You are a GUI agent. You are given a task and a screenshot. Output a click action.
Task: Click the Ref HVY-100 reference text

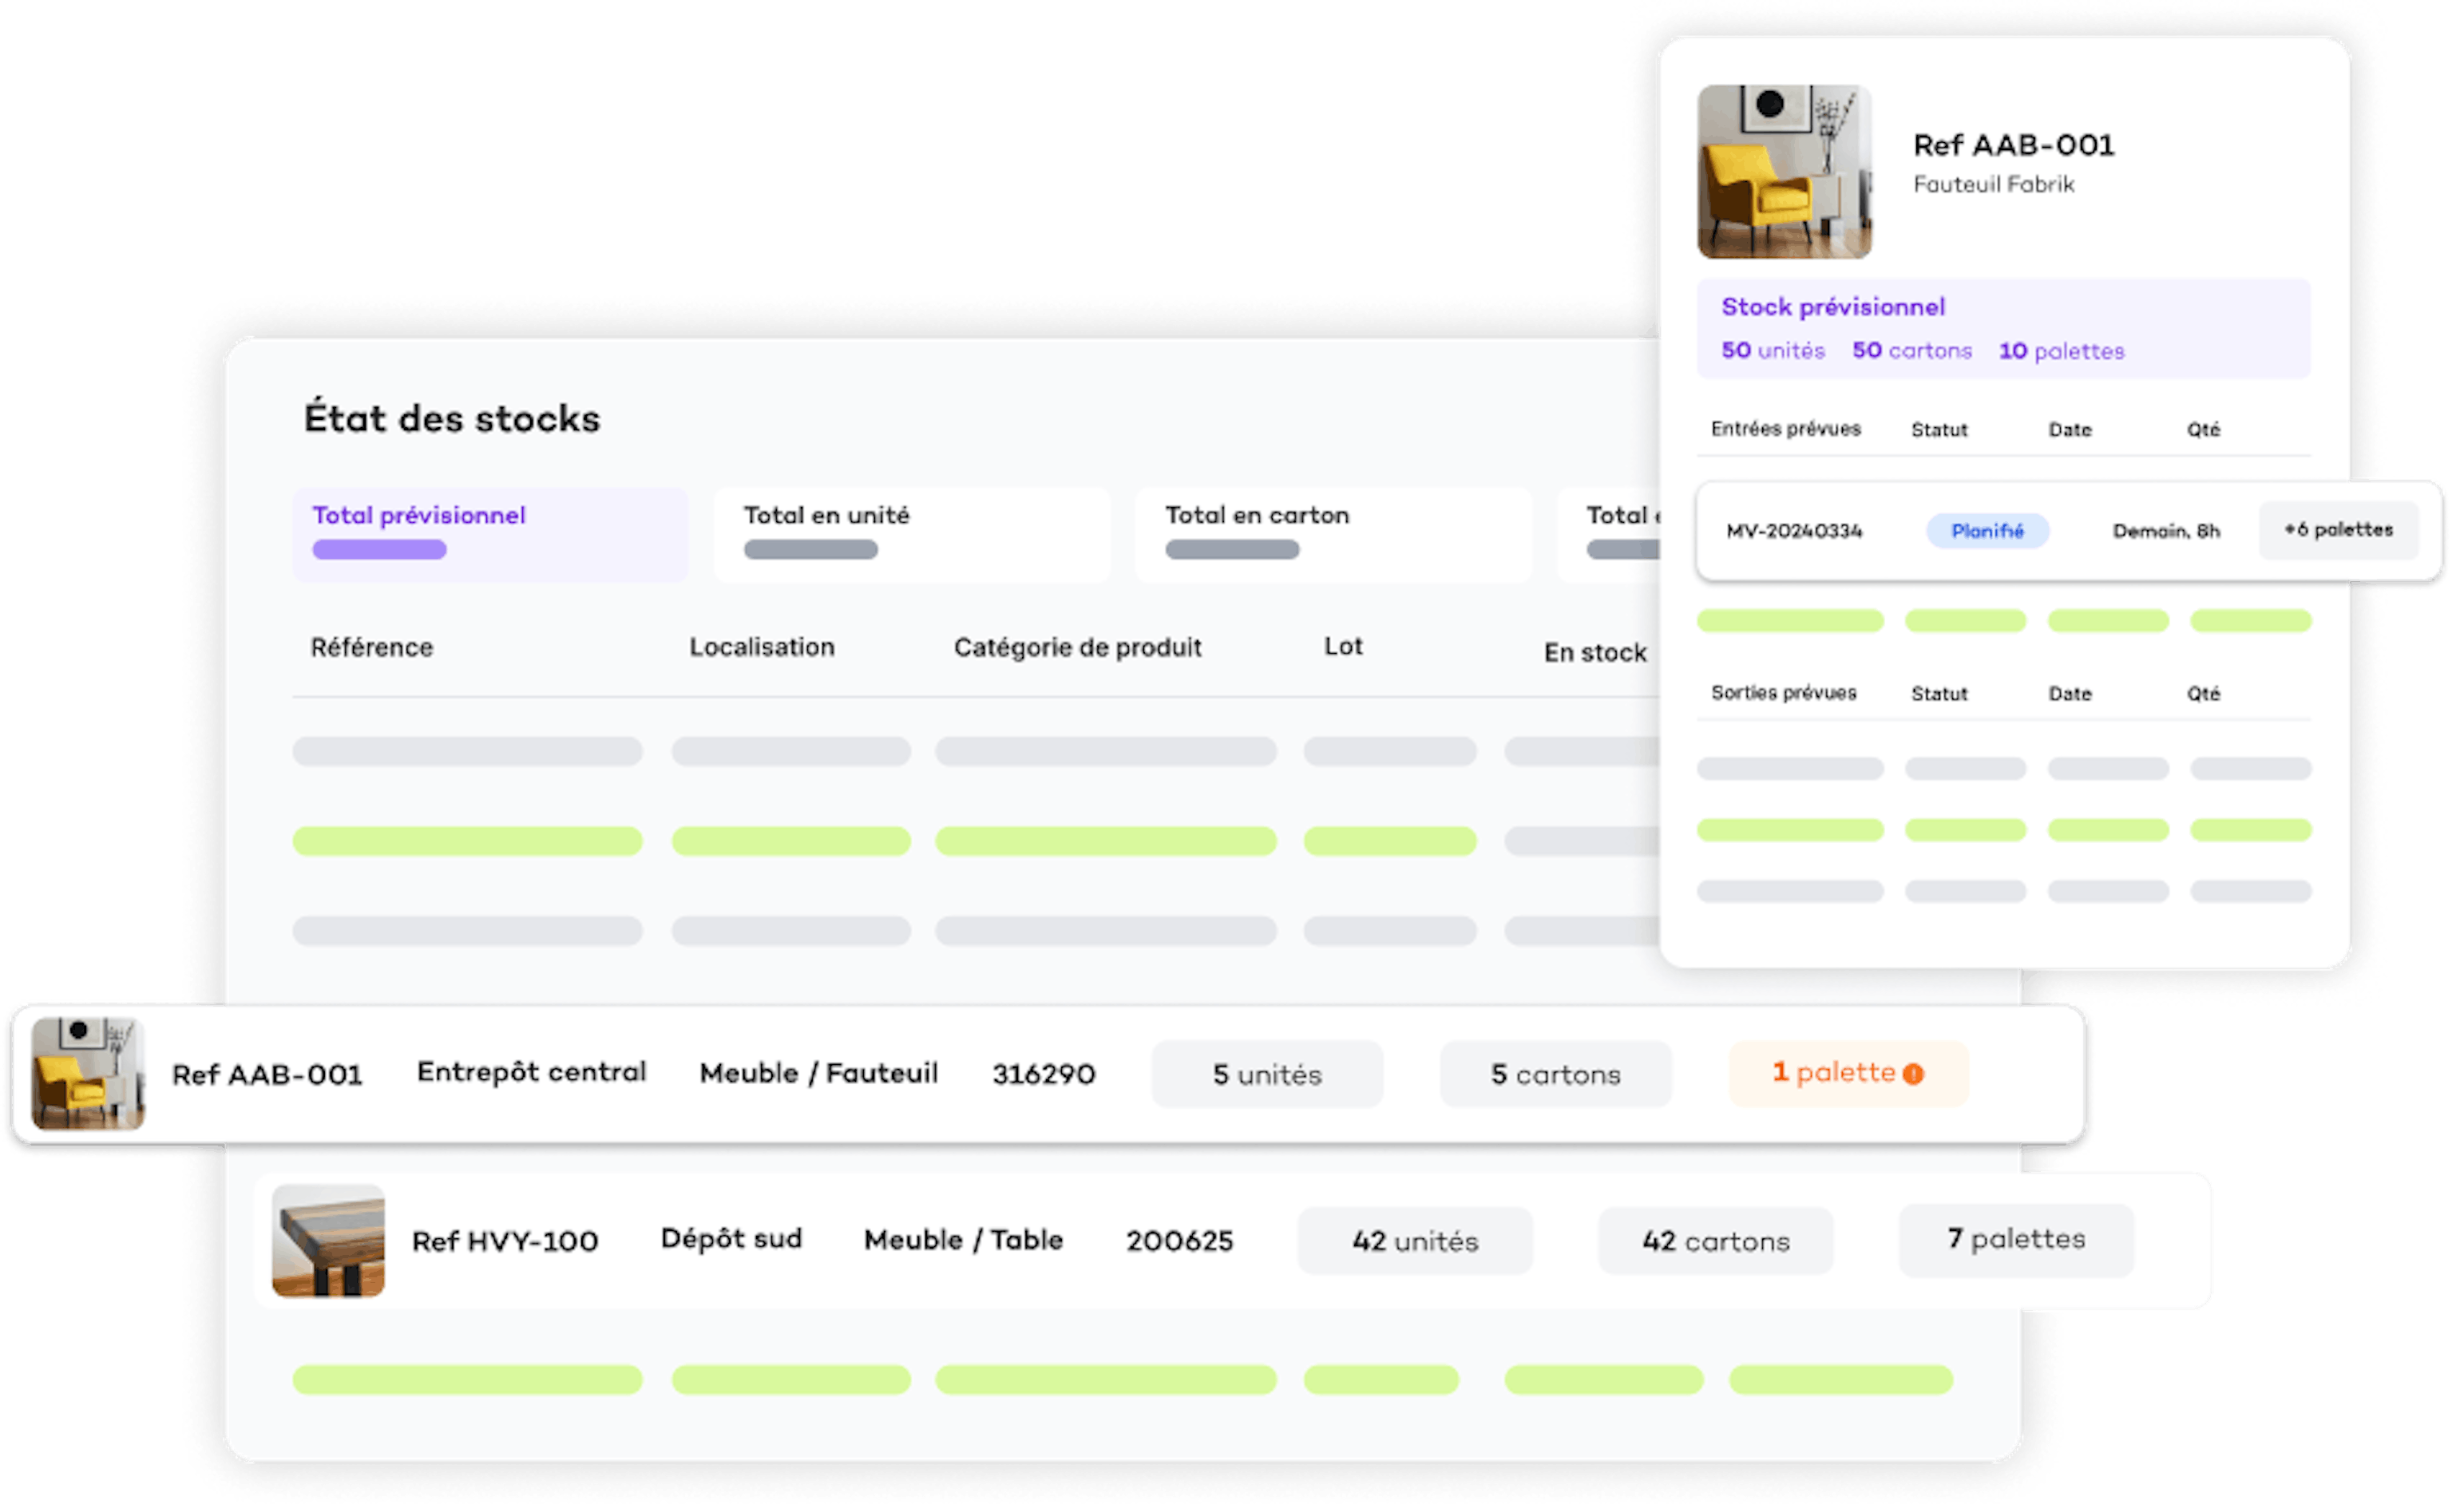[505, 1241]
